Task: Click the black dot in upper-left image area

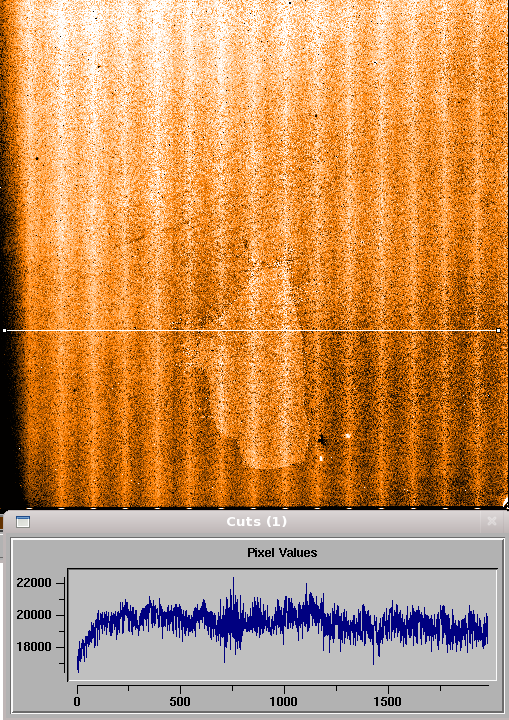Action: click(37, 158)
